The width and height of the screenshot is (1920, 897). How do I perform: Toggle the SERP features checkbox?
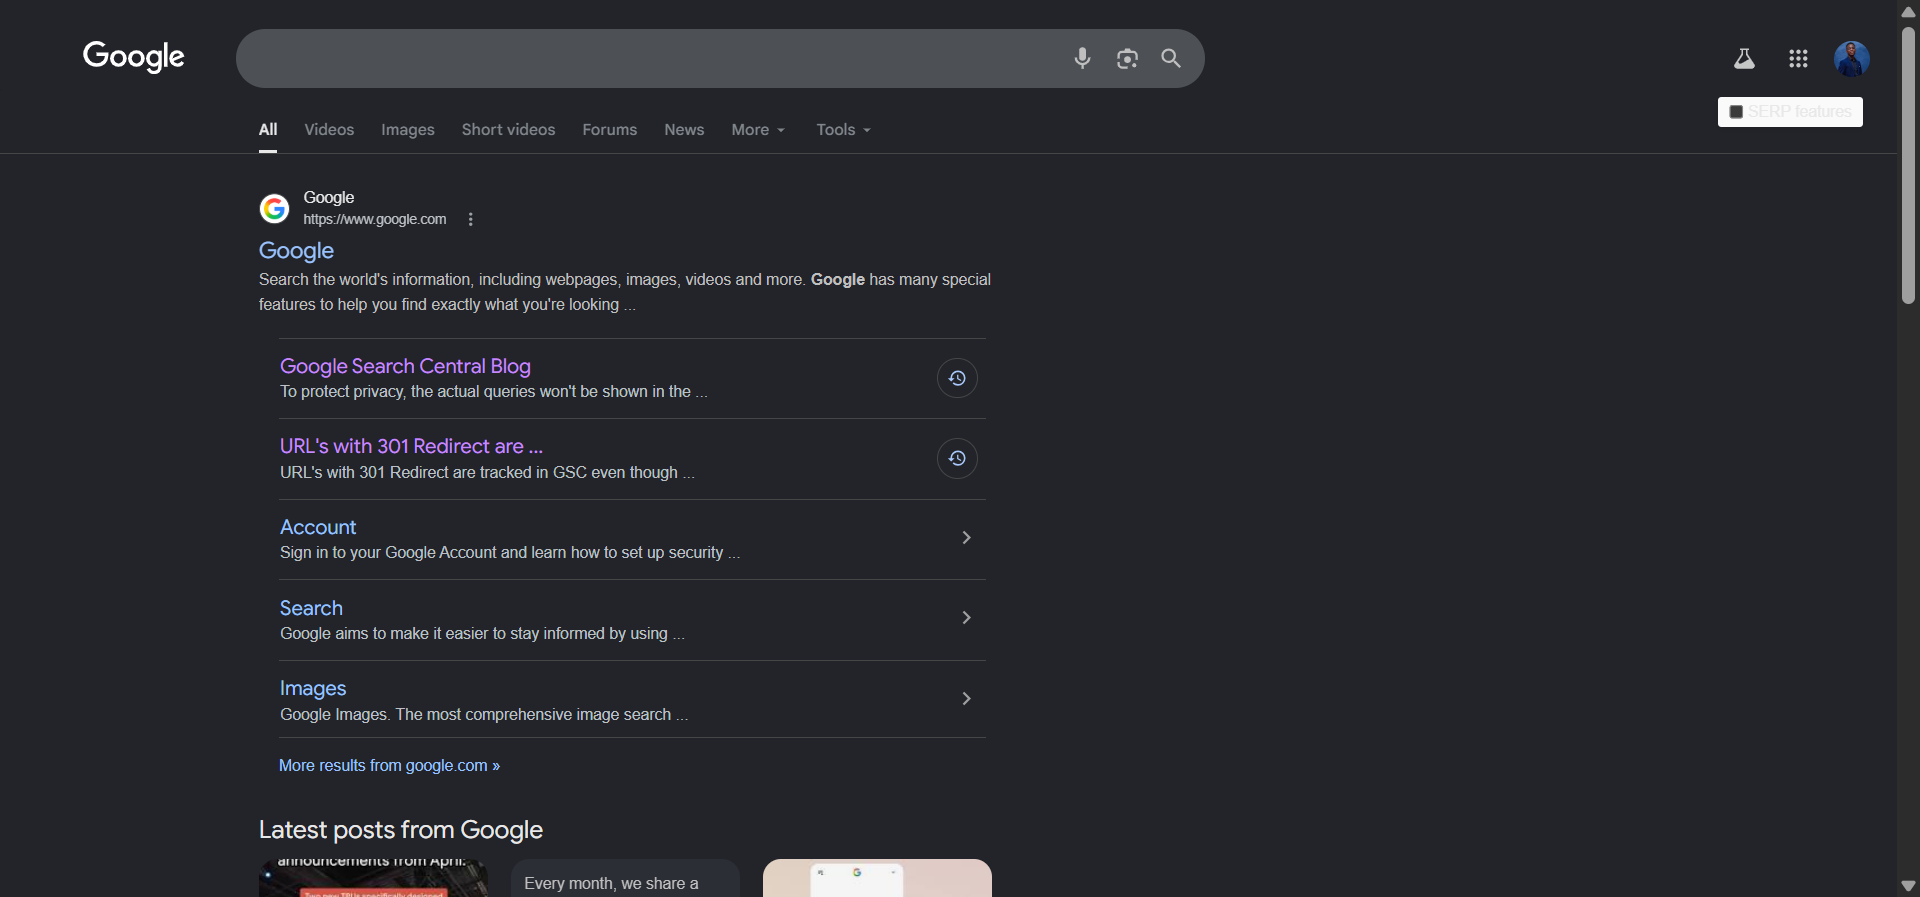click(1736, 112)
